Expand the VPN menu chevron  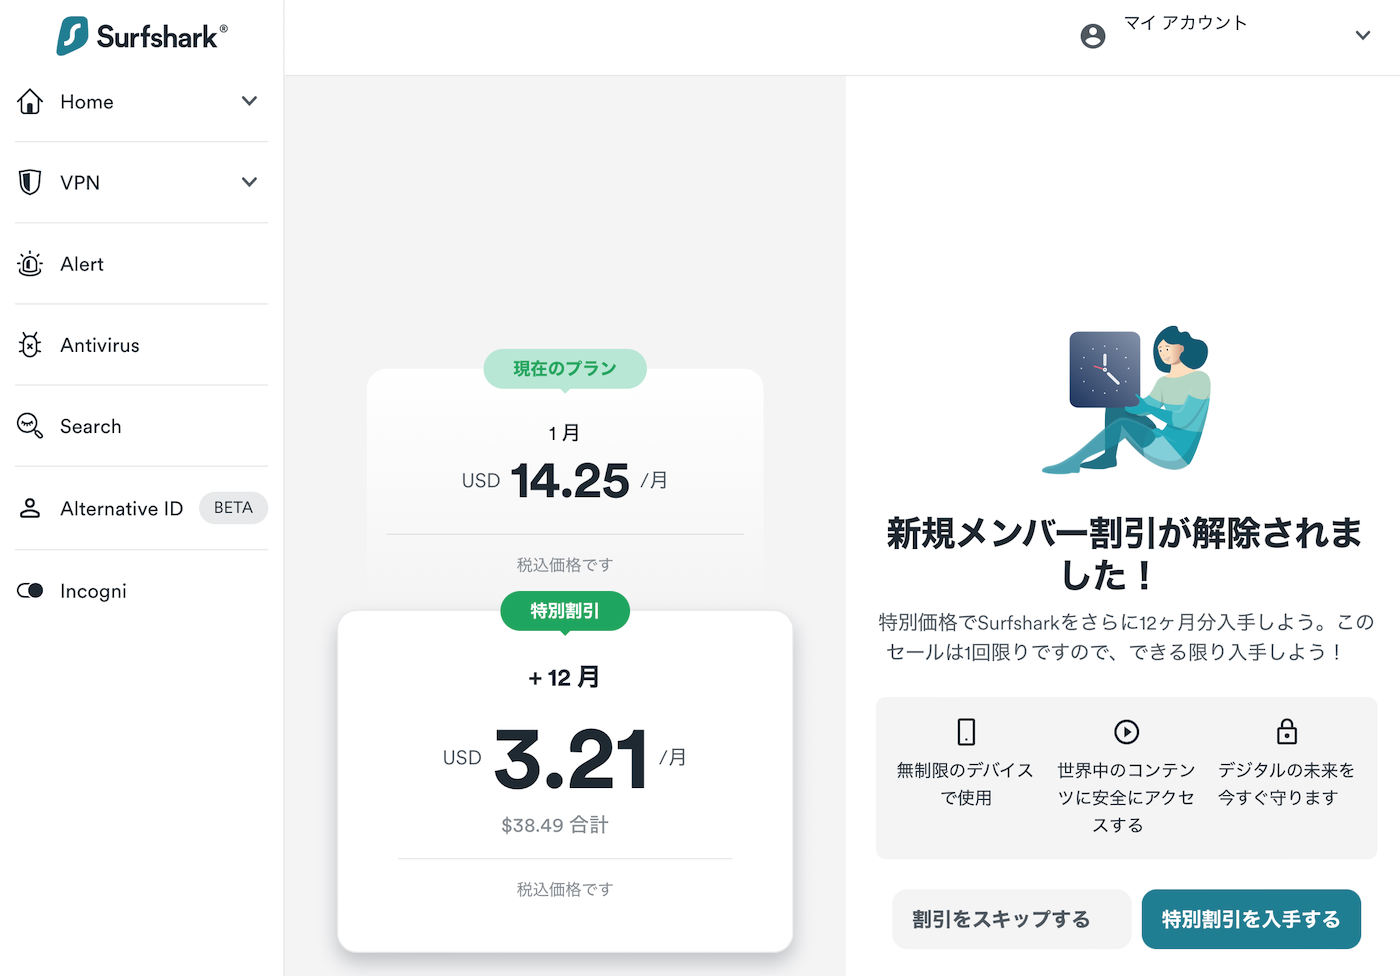coord(250,182)
